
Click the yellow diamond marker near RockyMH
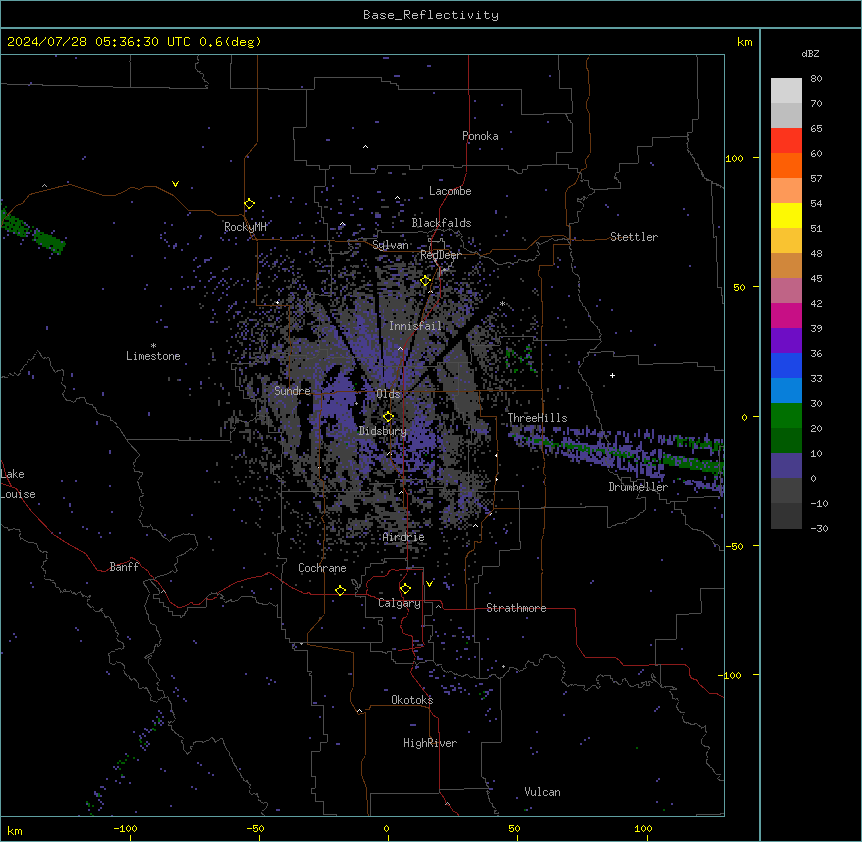click(249, 204)
